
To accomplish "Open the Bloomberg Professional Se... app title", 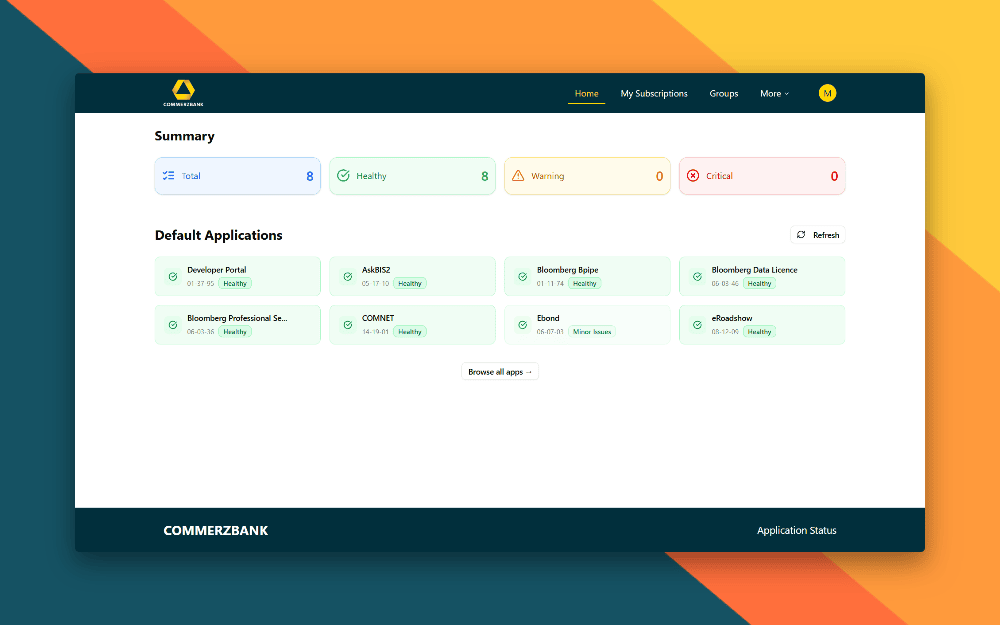I will coord(237,318).
